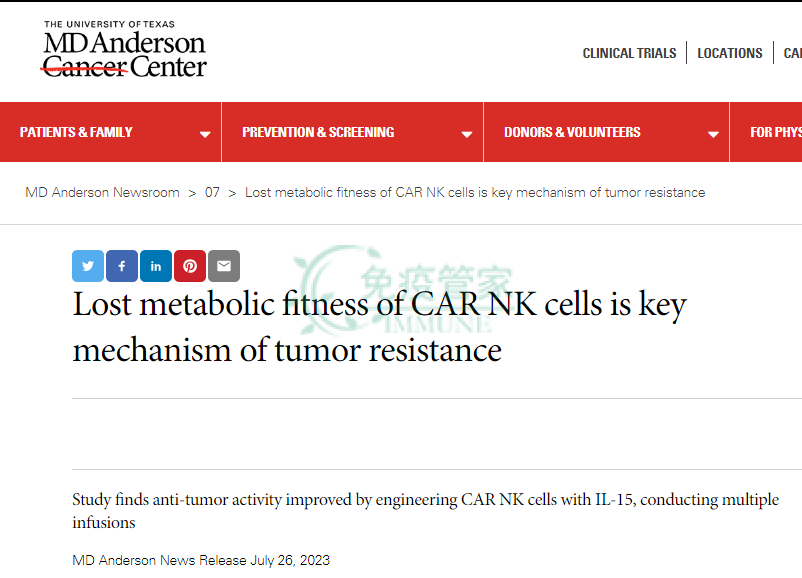Share article on LinkedIn

156,266
